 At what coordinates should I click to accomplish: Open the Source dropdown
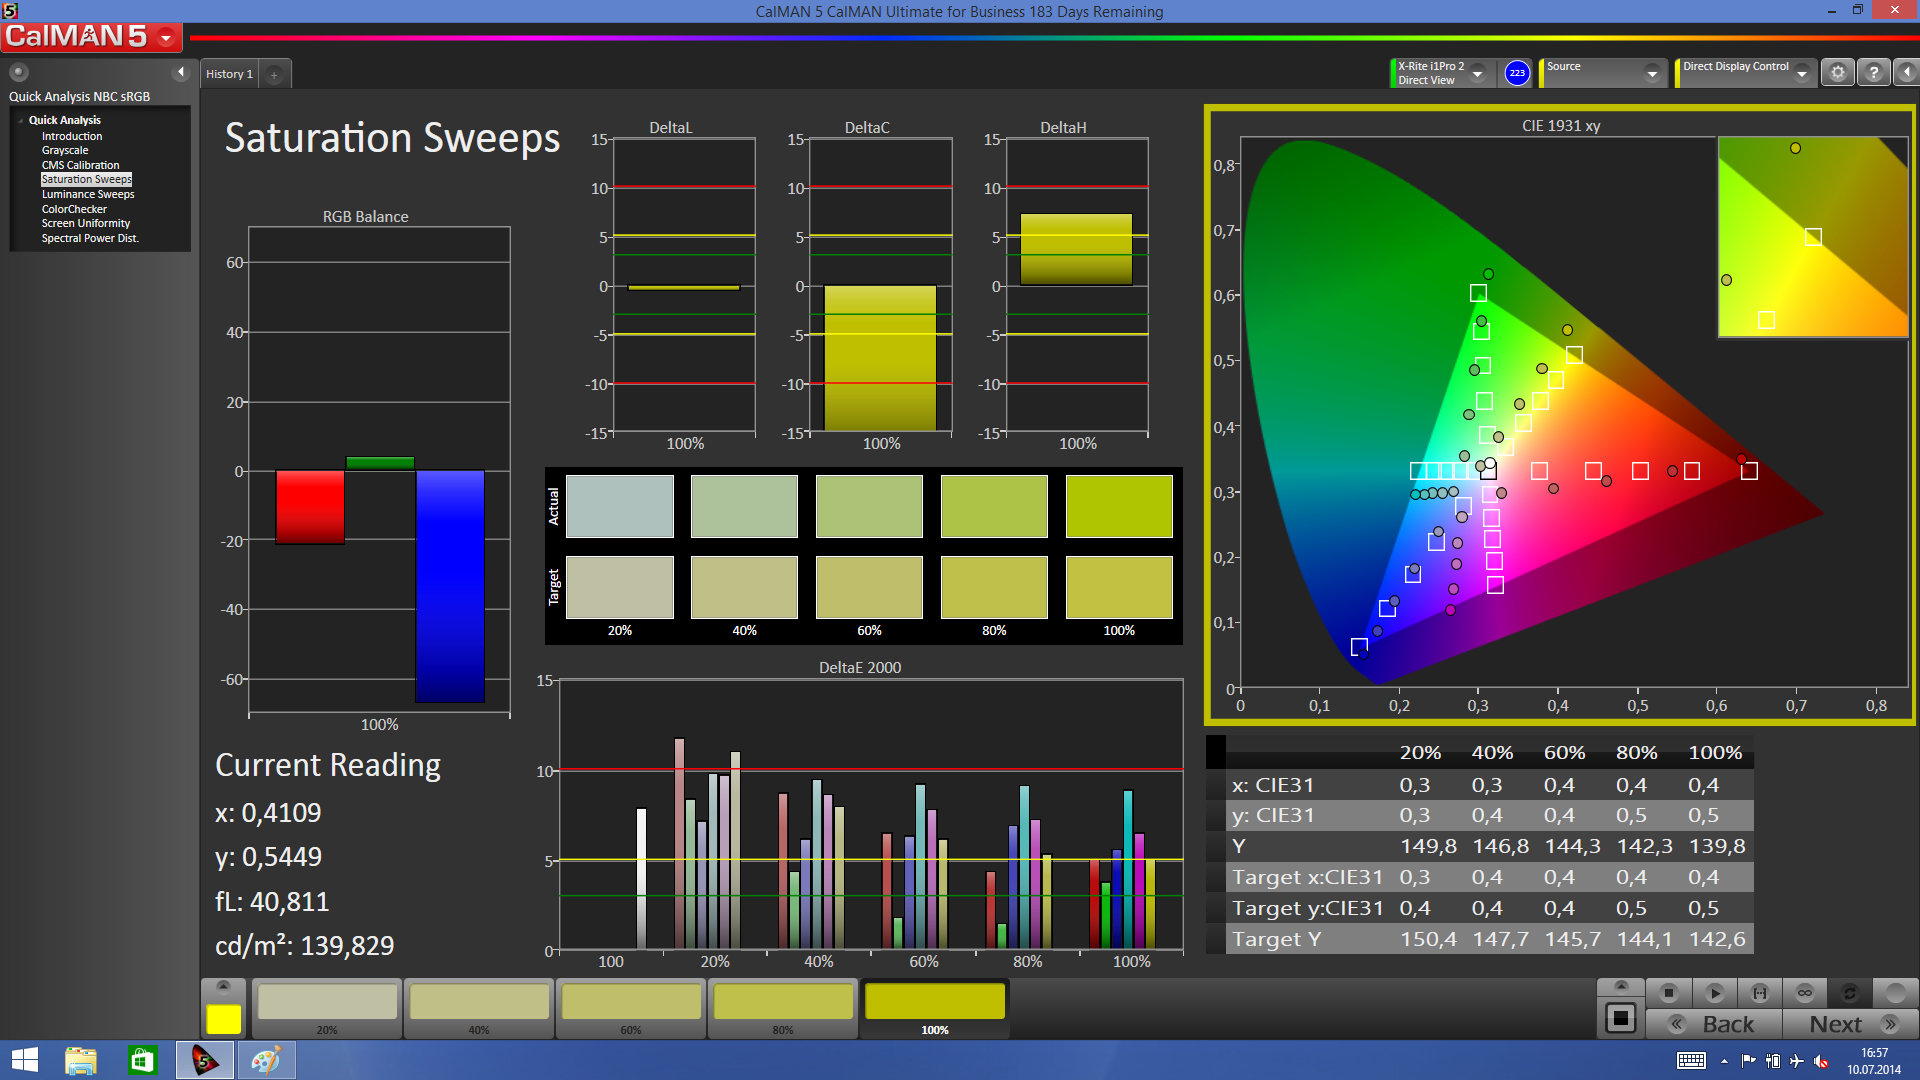(1652, 74)
